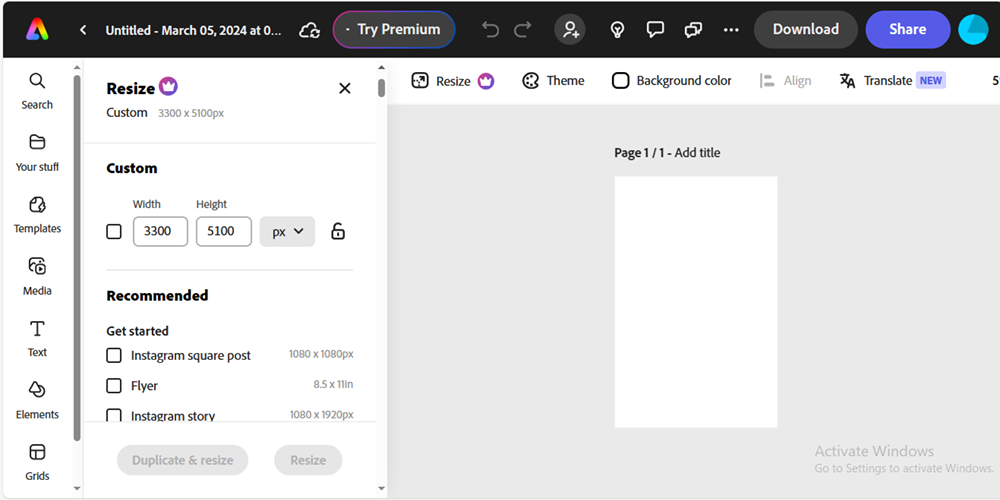Open the comments speech bubble icon
The width and height of the screenshot is (1000, 500).
coord(655,30)
